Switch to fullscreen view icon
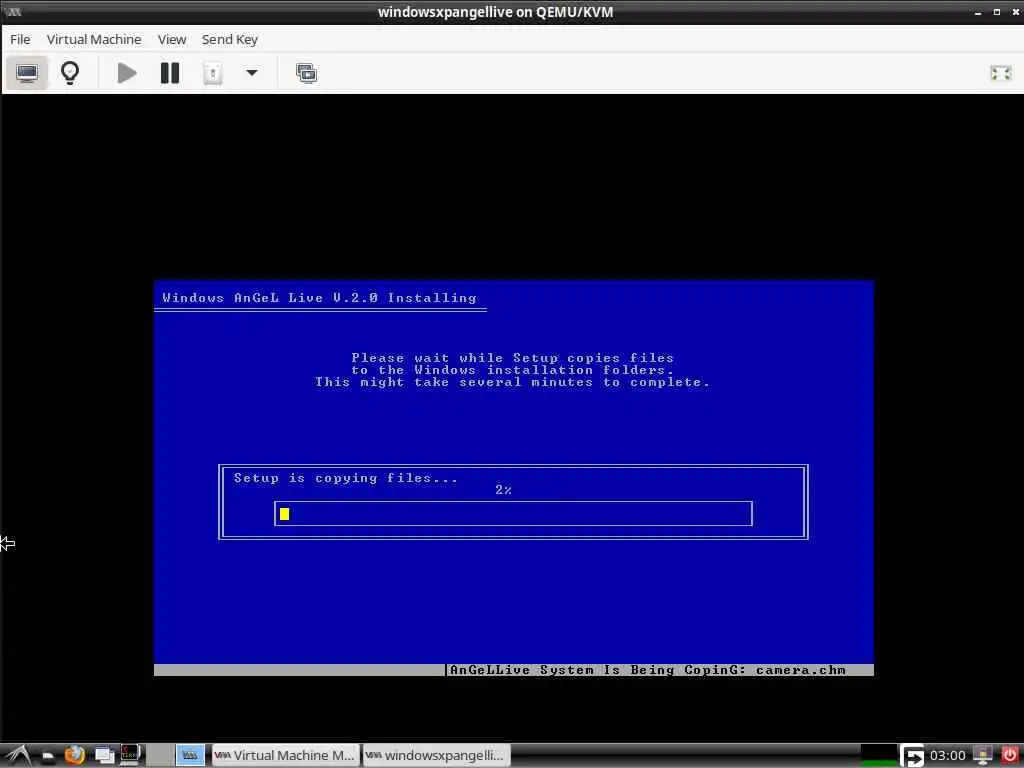Image resolution: width=1024 pixels, height=768 pixels. [1000, 72]
